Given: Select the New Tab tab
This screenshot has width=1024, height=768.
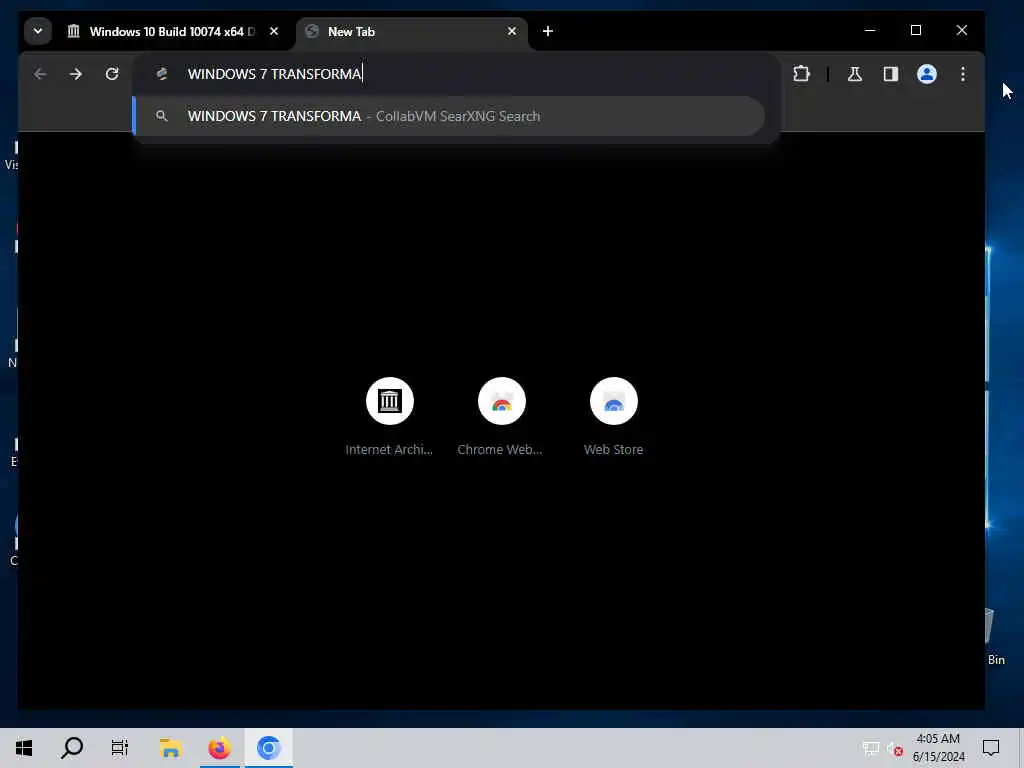Looking at the screenshot, I should pyautogui.click(x=411, y=31).
